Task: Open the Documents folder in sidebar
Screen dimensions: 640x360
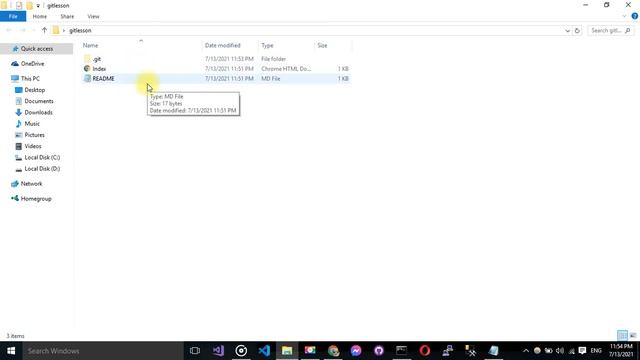Action: click(39, 101)
